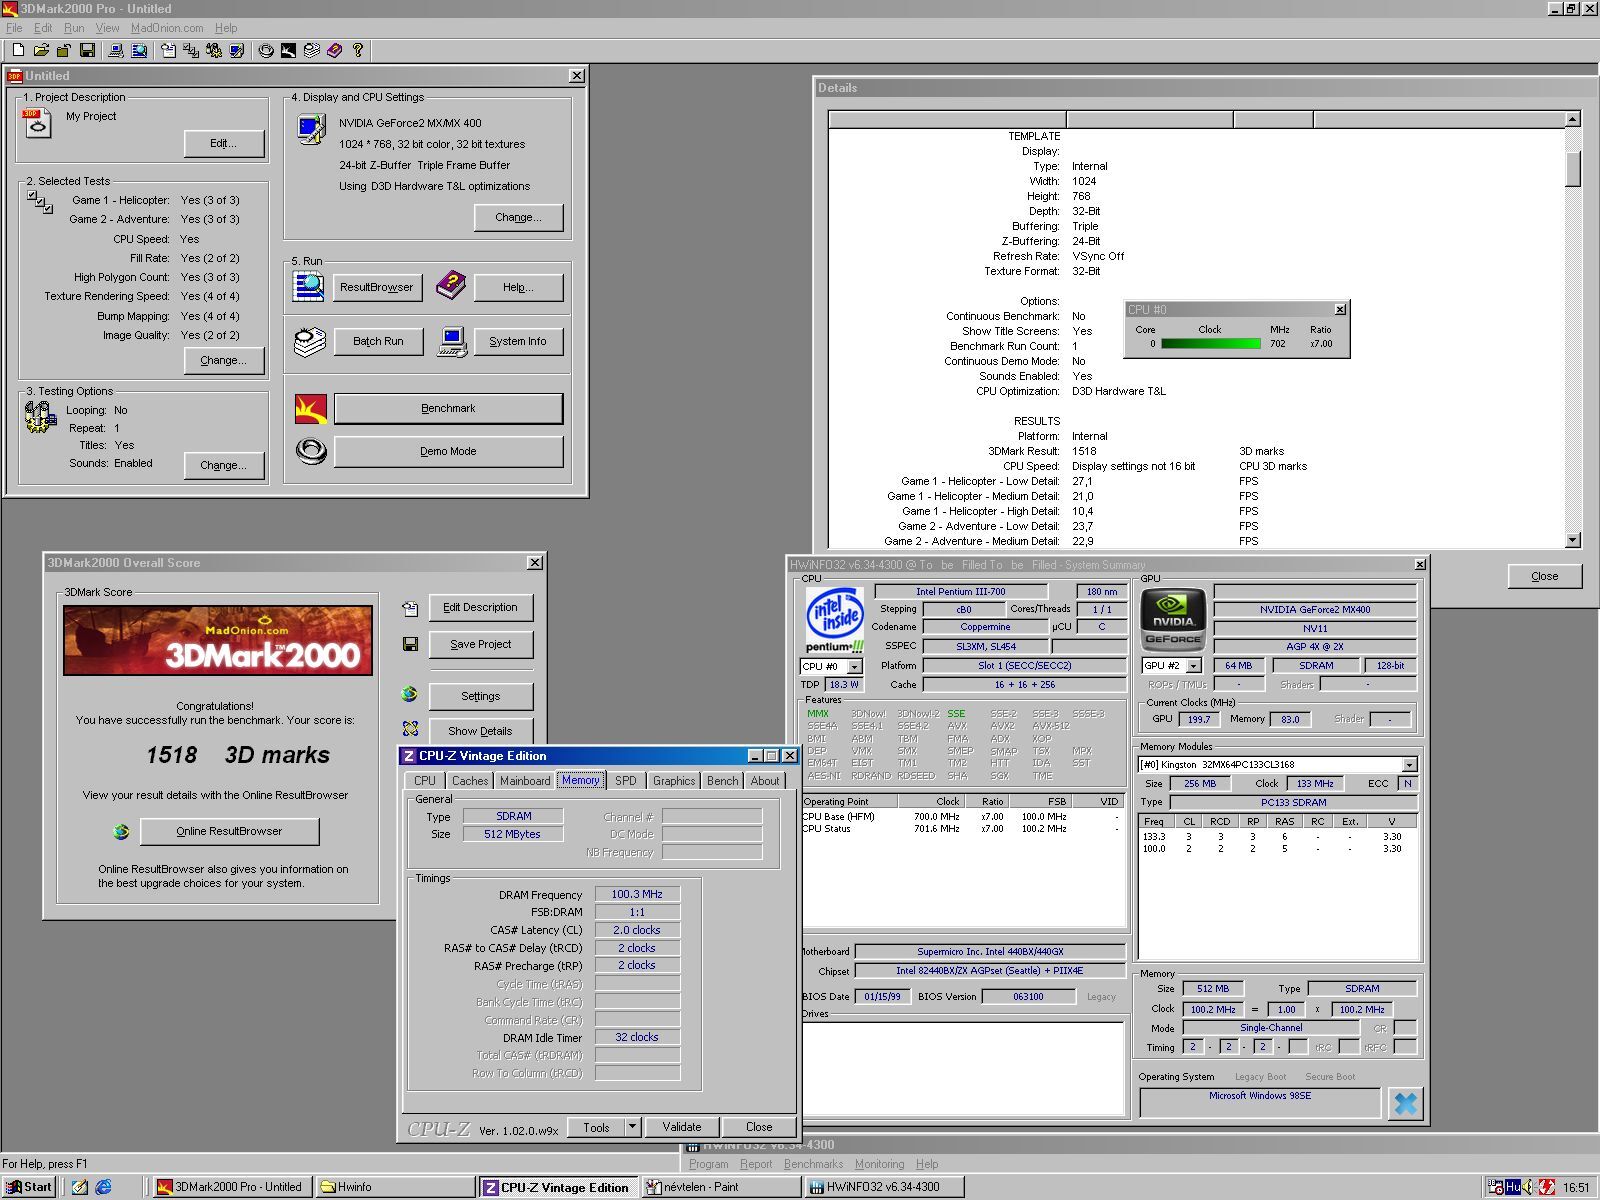This screenshot has width=1600, height=1200.
Task: Click the Details window scrollbar up arrow
Action: click(x=1572, y=119)
